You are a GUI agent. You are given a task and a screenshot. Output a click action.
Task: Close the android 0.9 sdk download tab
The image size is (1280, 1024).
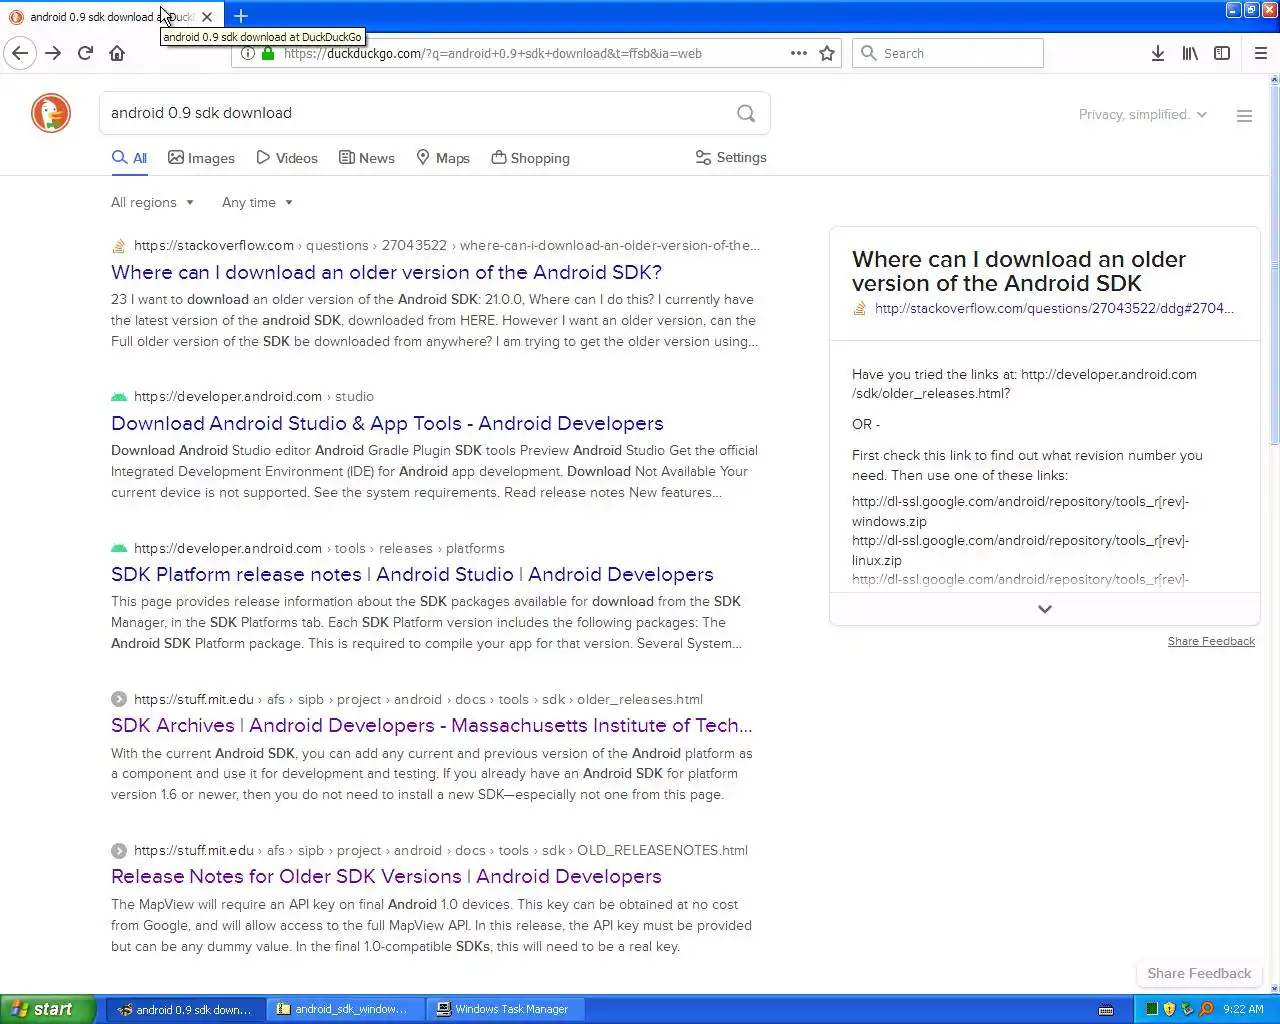click(x=206, y=16)
